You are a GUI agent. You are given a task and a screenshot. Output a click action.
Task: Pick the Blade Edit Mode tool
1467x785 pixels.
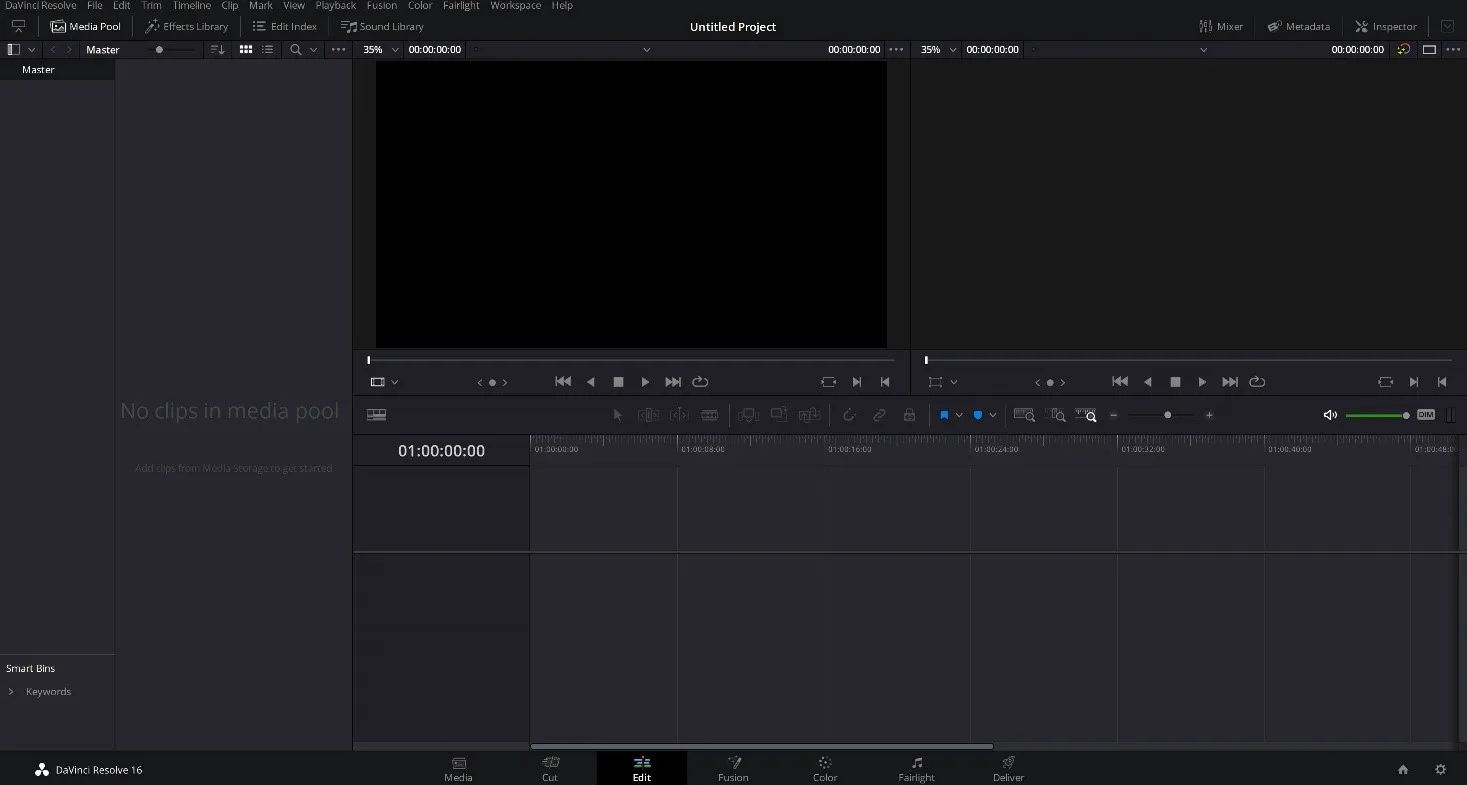[x=710, y=415]
